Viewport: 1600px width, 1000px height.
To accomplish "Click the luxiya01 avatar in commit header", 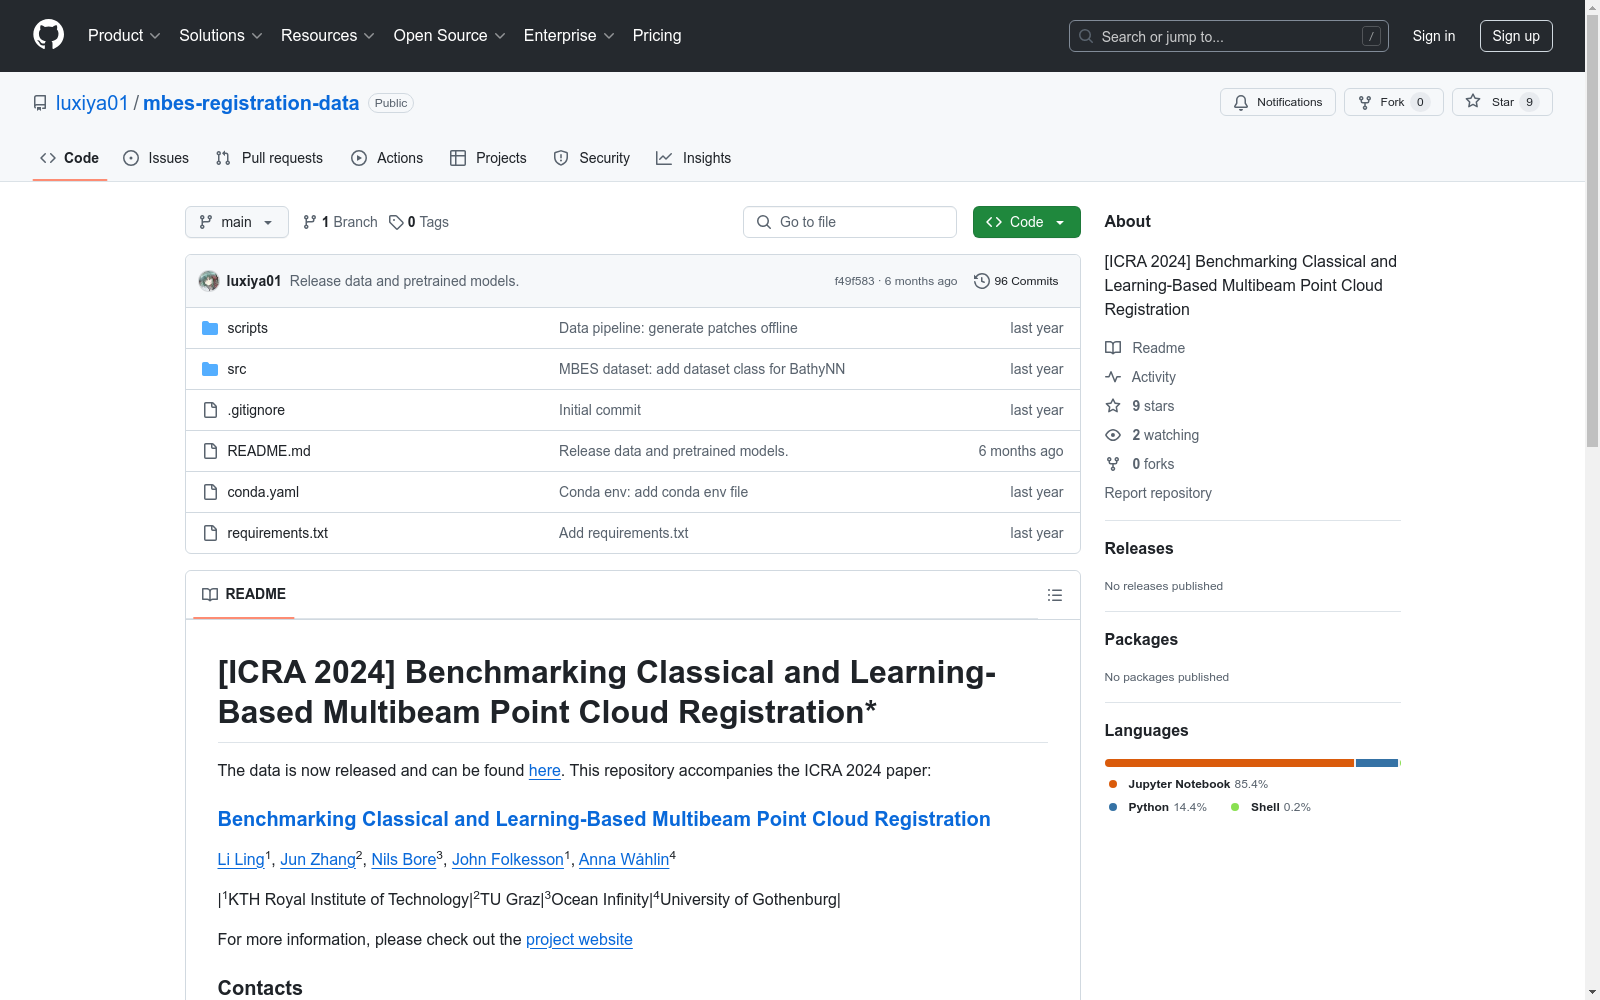I will (x=209, y=281).
